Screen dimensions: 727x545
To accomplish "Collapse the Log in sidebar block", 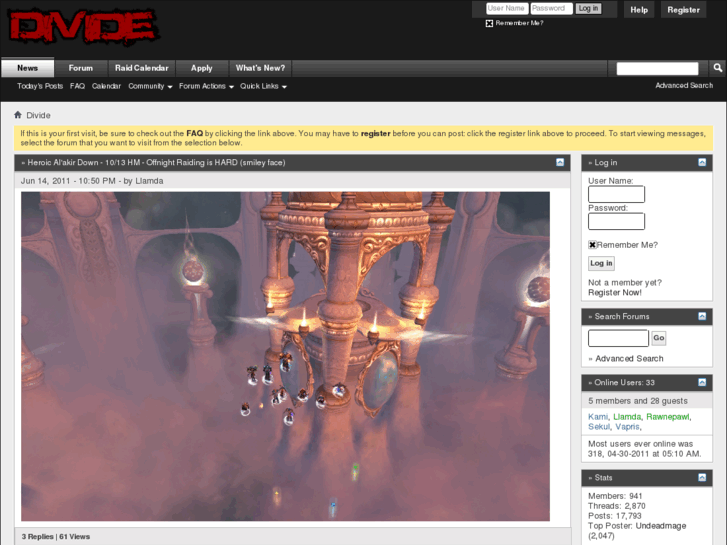I will coord(702,162).
